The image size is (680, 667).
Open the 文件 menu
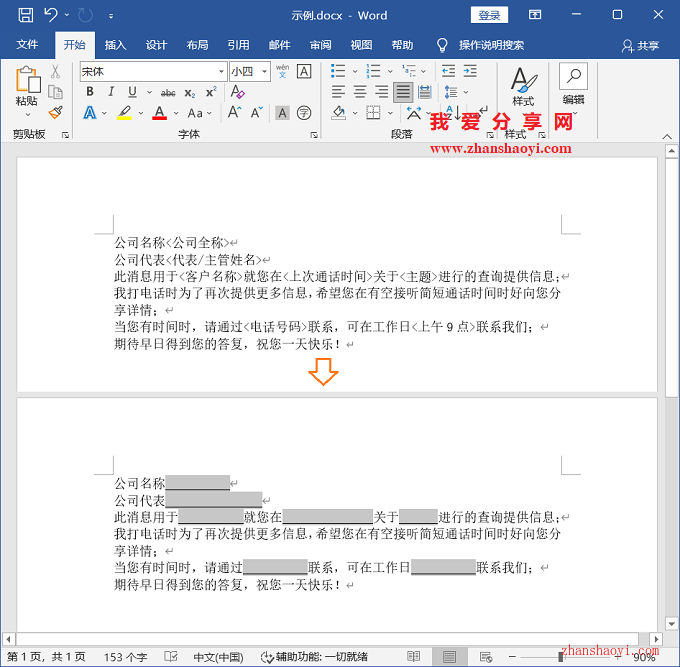pos(27,45)
